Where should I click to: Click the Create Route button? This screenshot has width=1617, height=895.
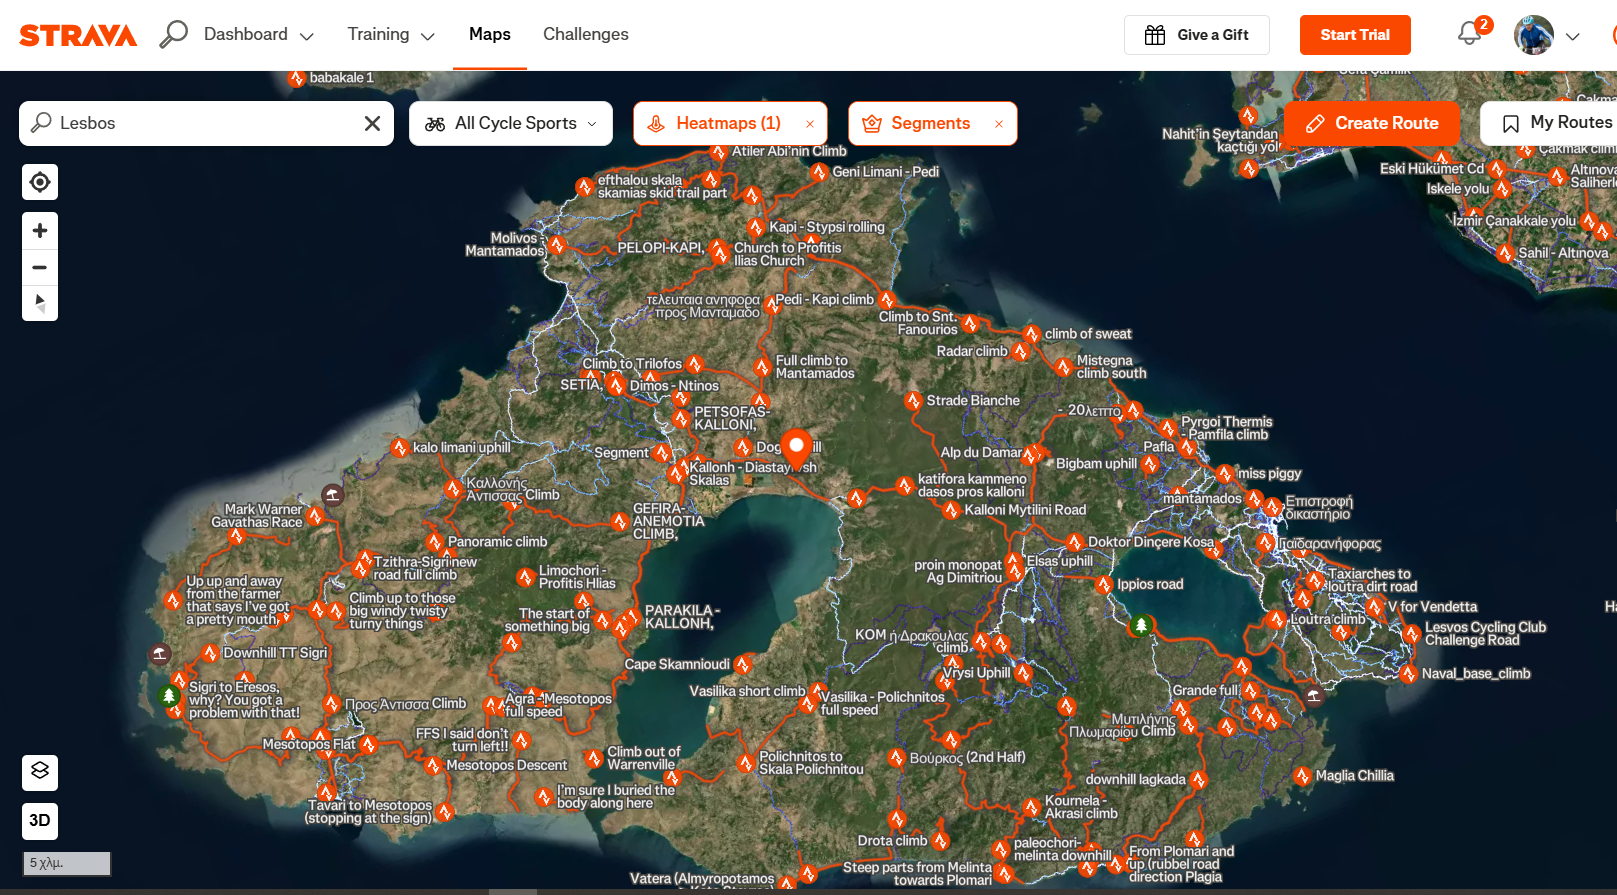[x=1371, y=124]
